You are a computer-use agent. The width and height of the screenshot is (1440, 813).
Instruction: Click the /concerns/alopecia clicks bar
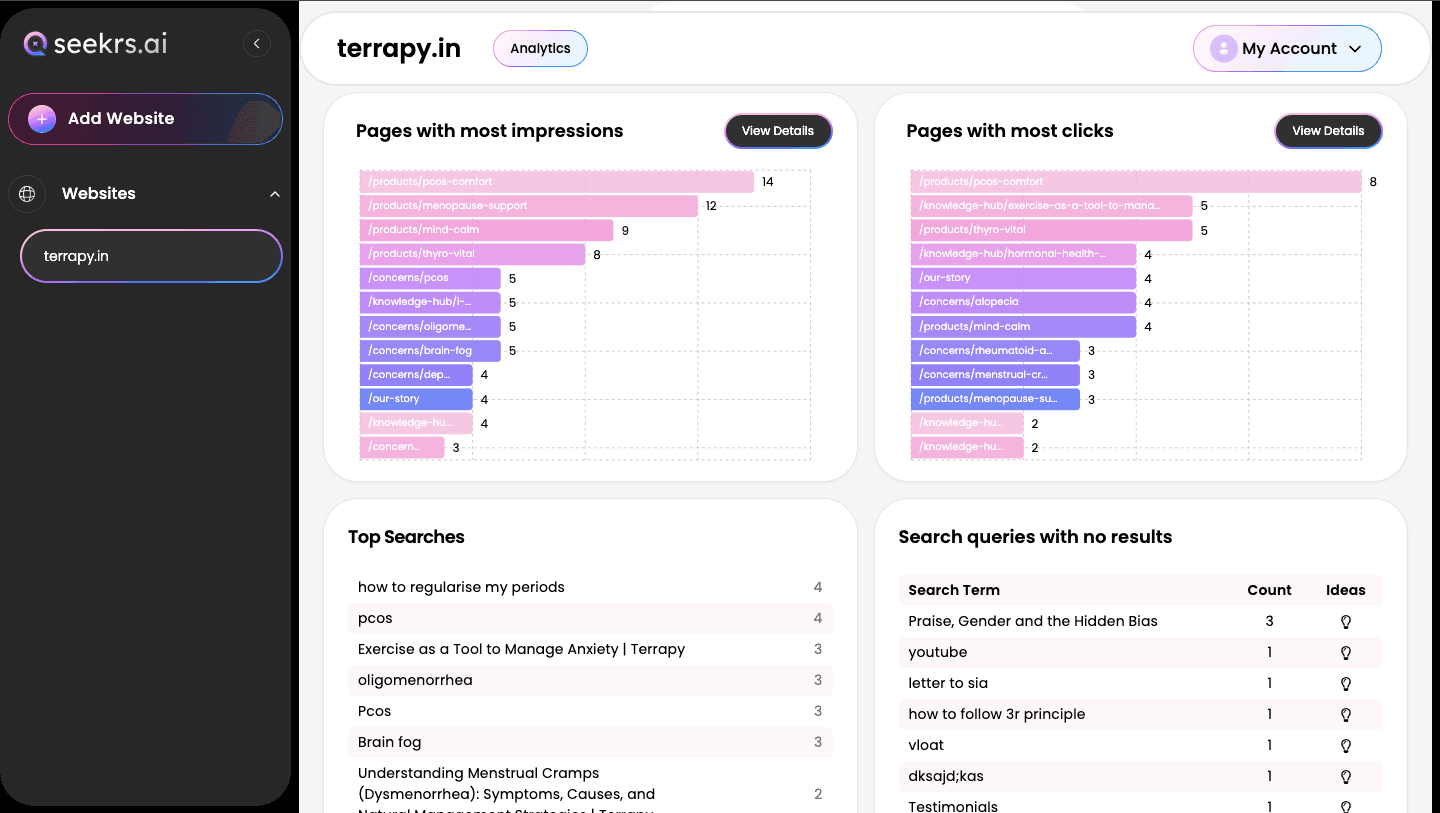tap(1023, 302)
